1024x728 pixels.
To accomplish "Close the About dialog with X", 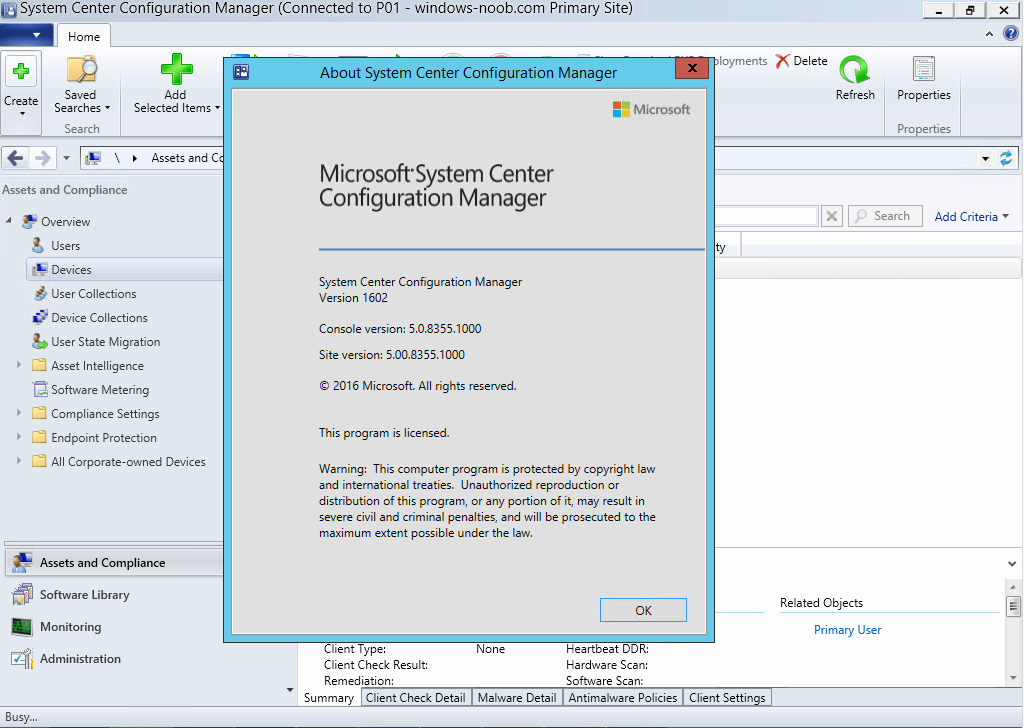I will tap(692, 68).
